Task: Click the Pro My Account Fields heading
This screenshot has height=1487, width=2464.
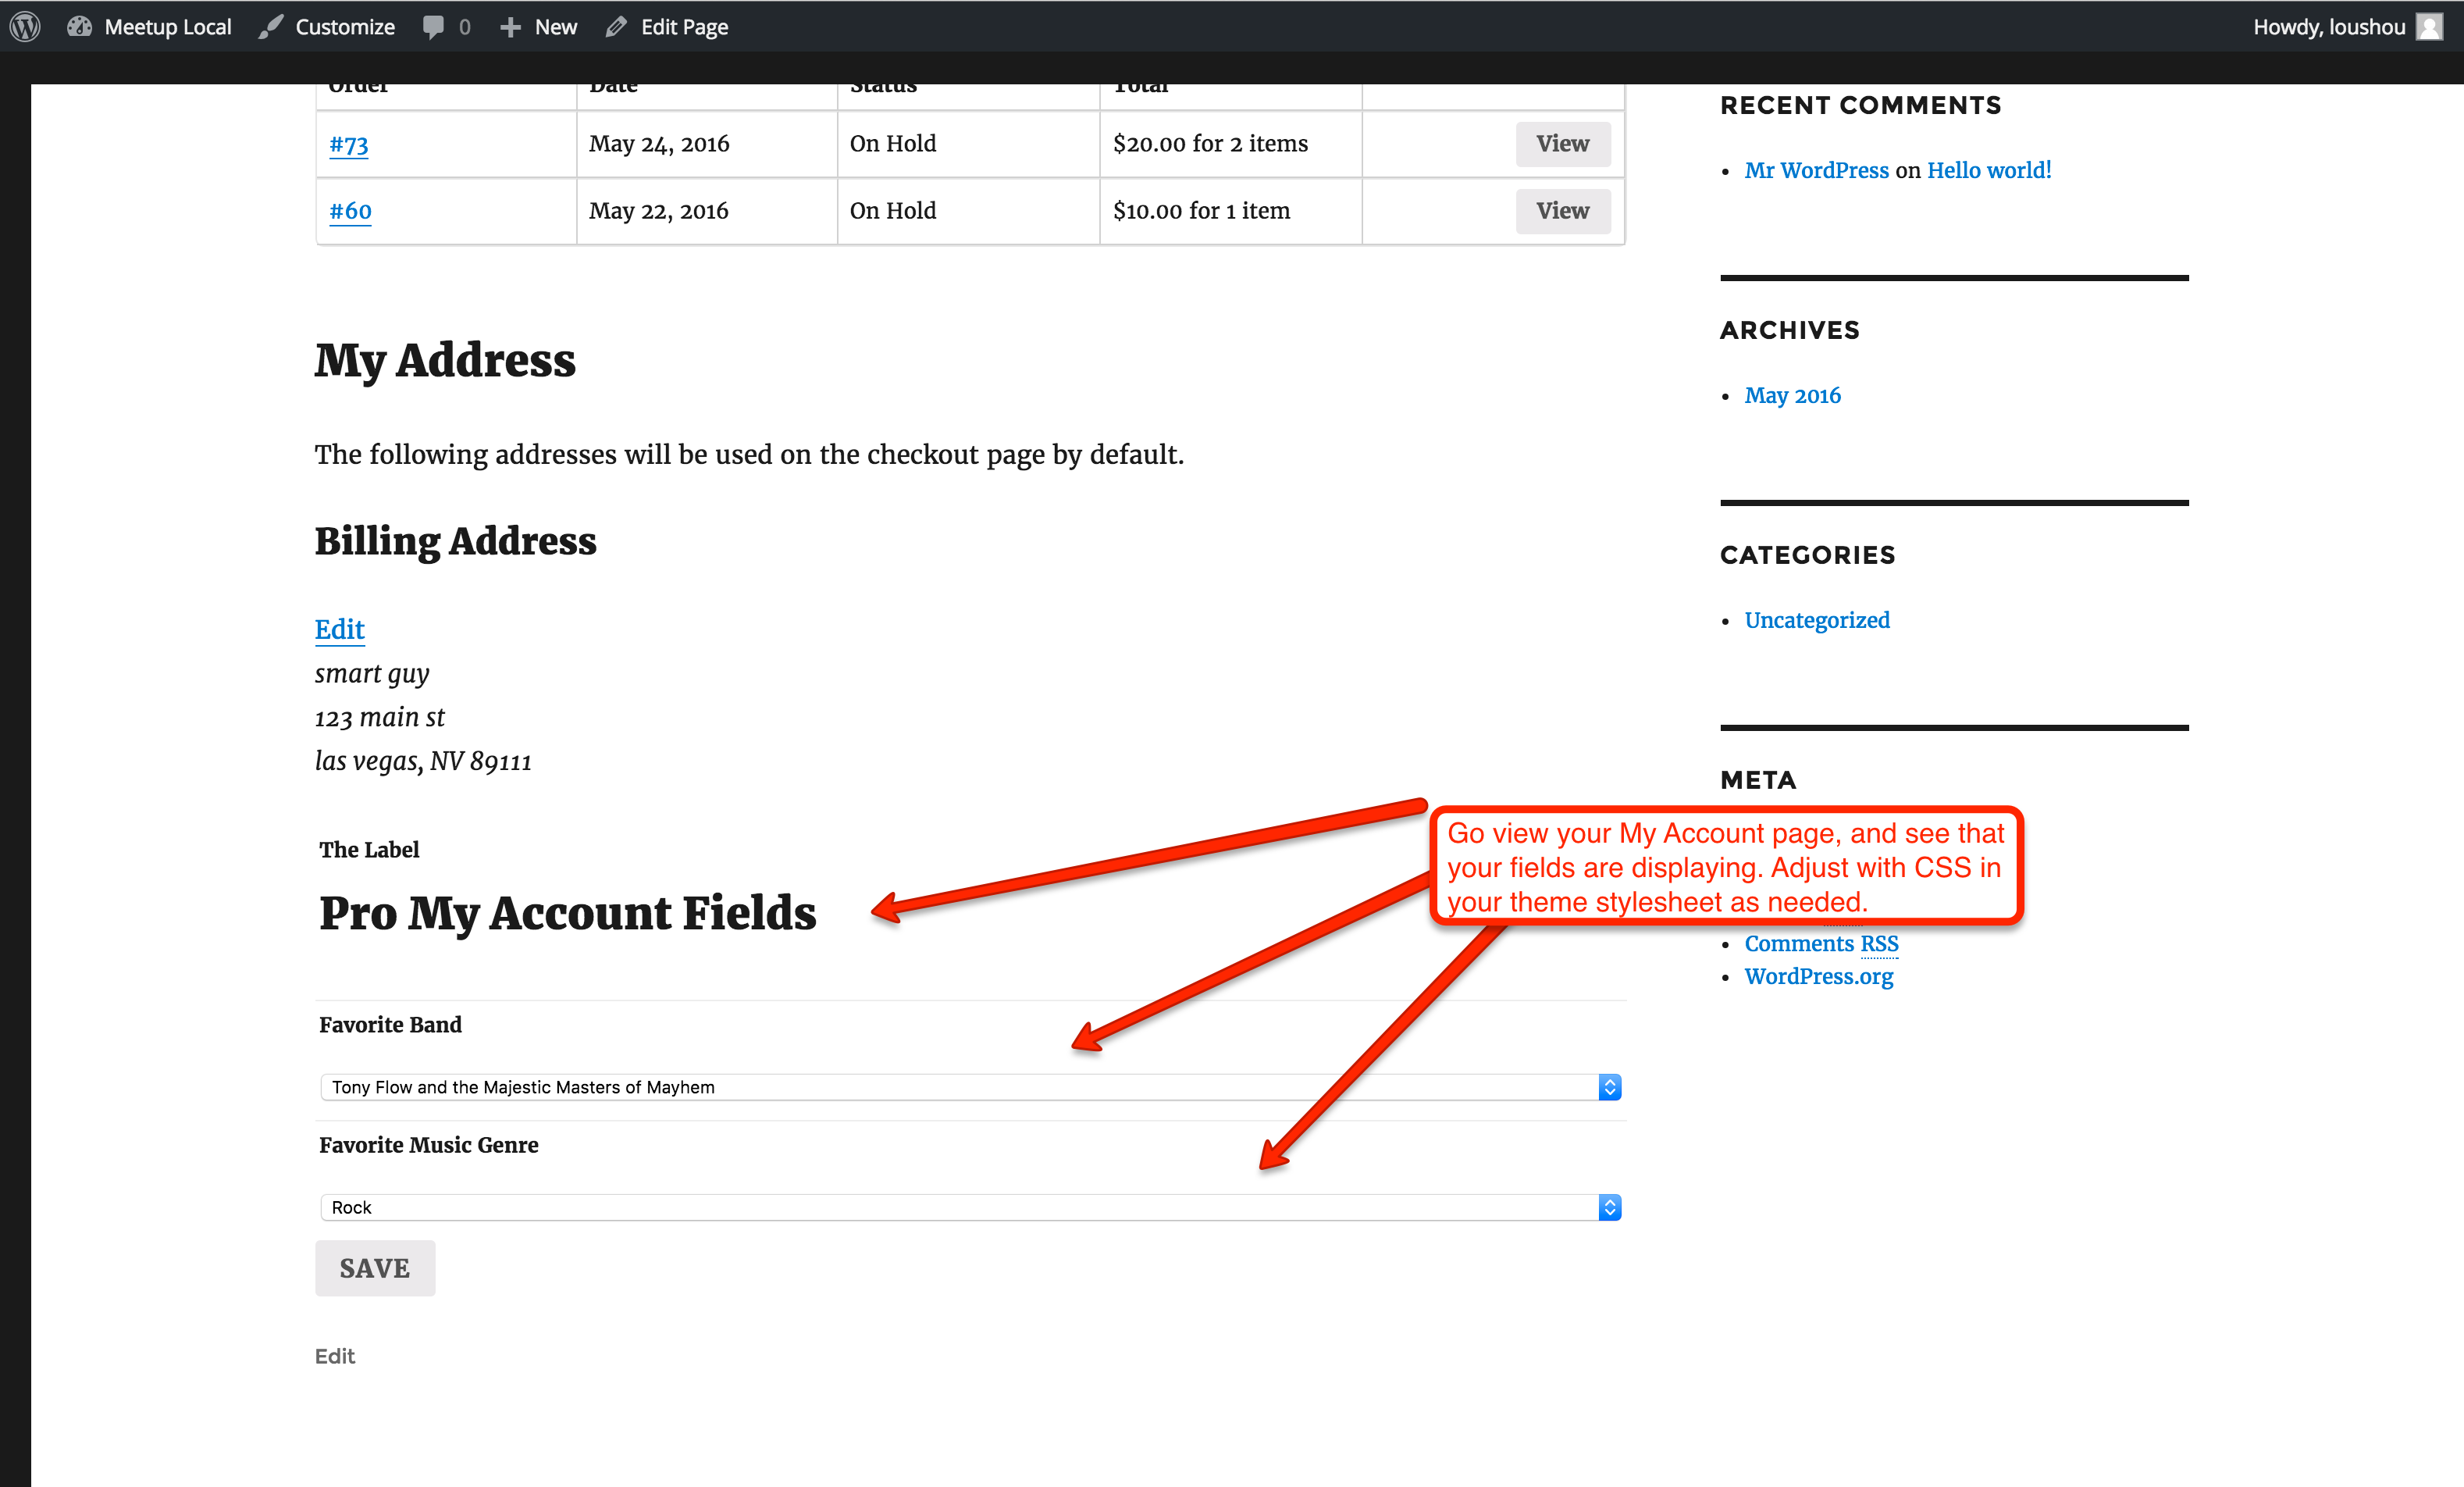Action: tap(567, 913)
